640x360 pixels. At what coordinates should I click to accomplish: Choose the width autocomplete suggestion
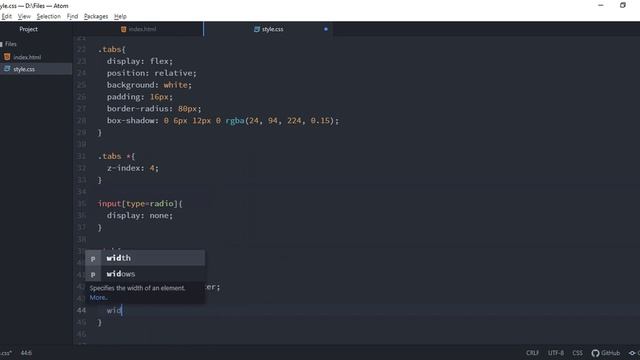tap(145, 258)
